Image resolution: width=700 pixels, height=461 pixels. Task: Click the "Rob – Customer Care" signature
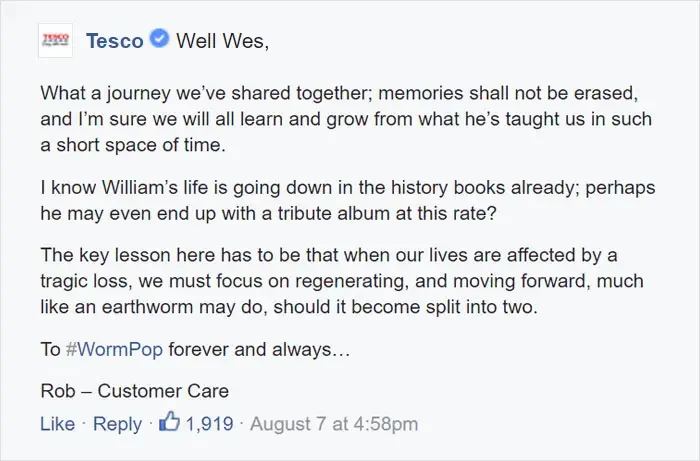pyautogui.click(x=134, y=391)
